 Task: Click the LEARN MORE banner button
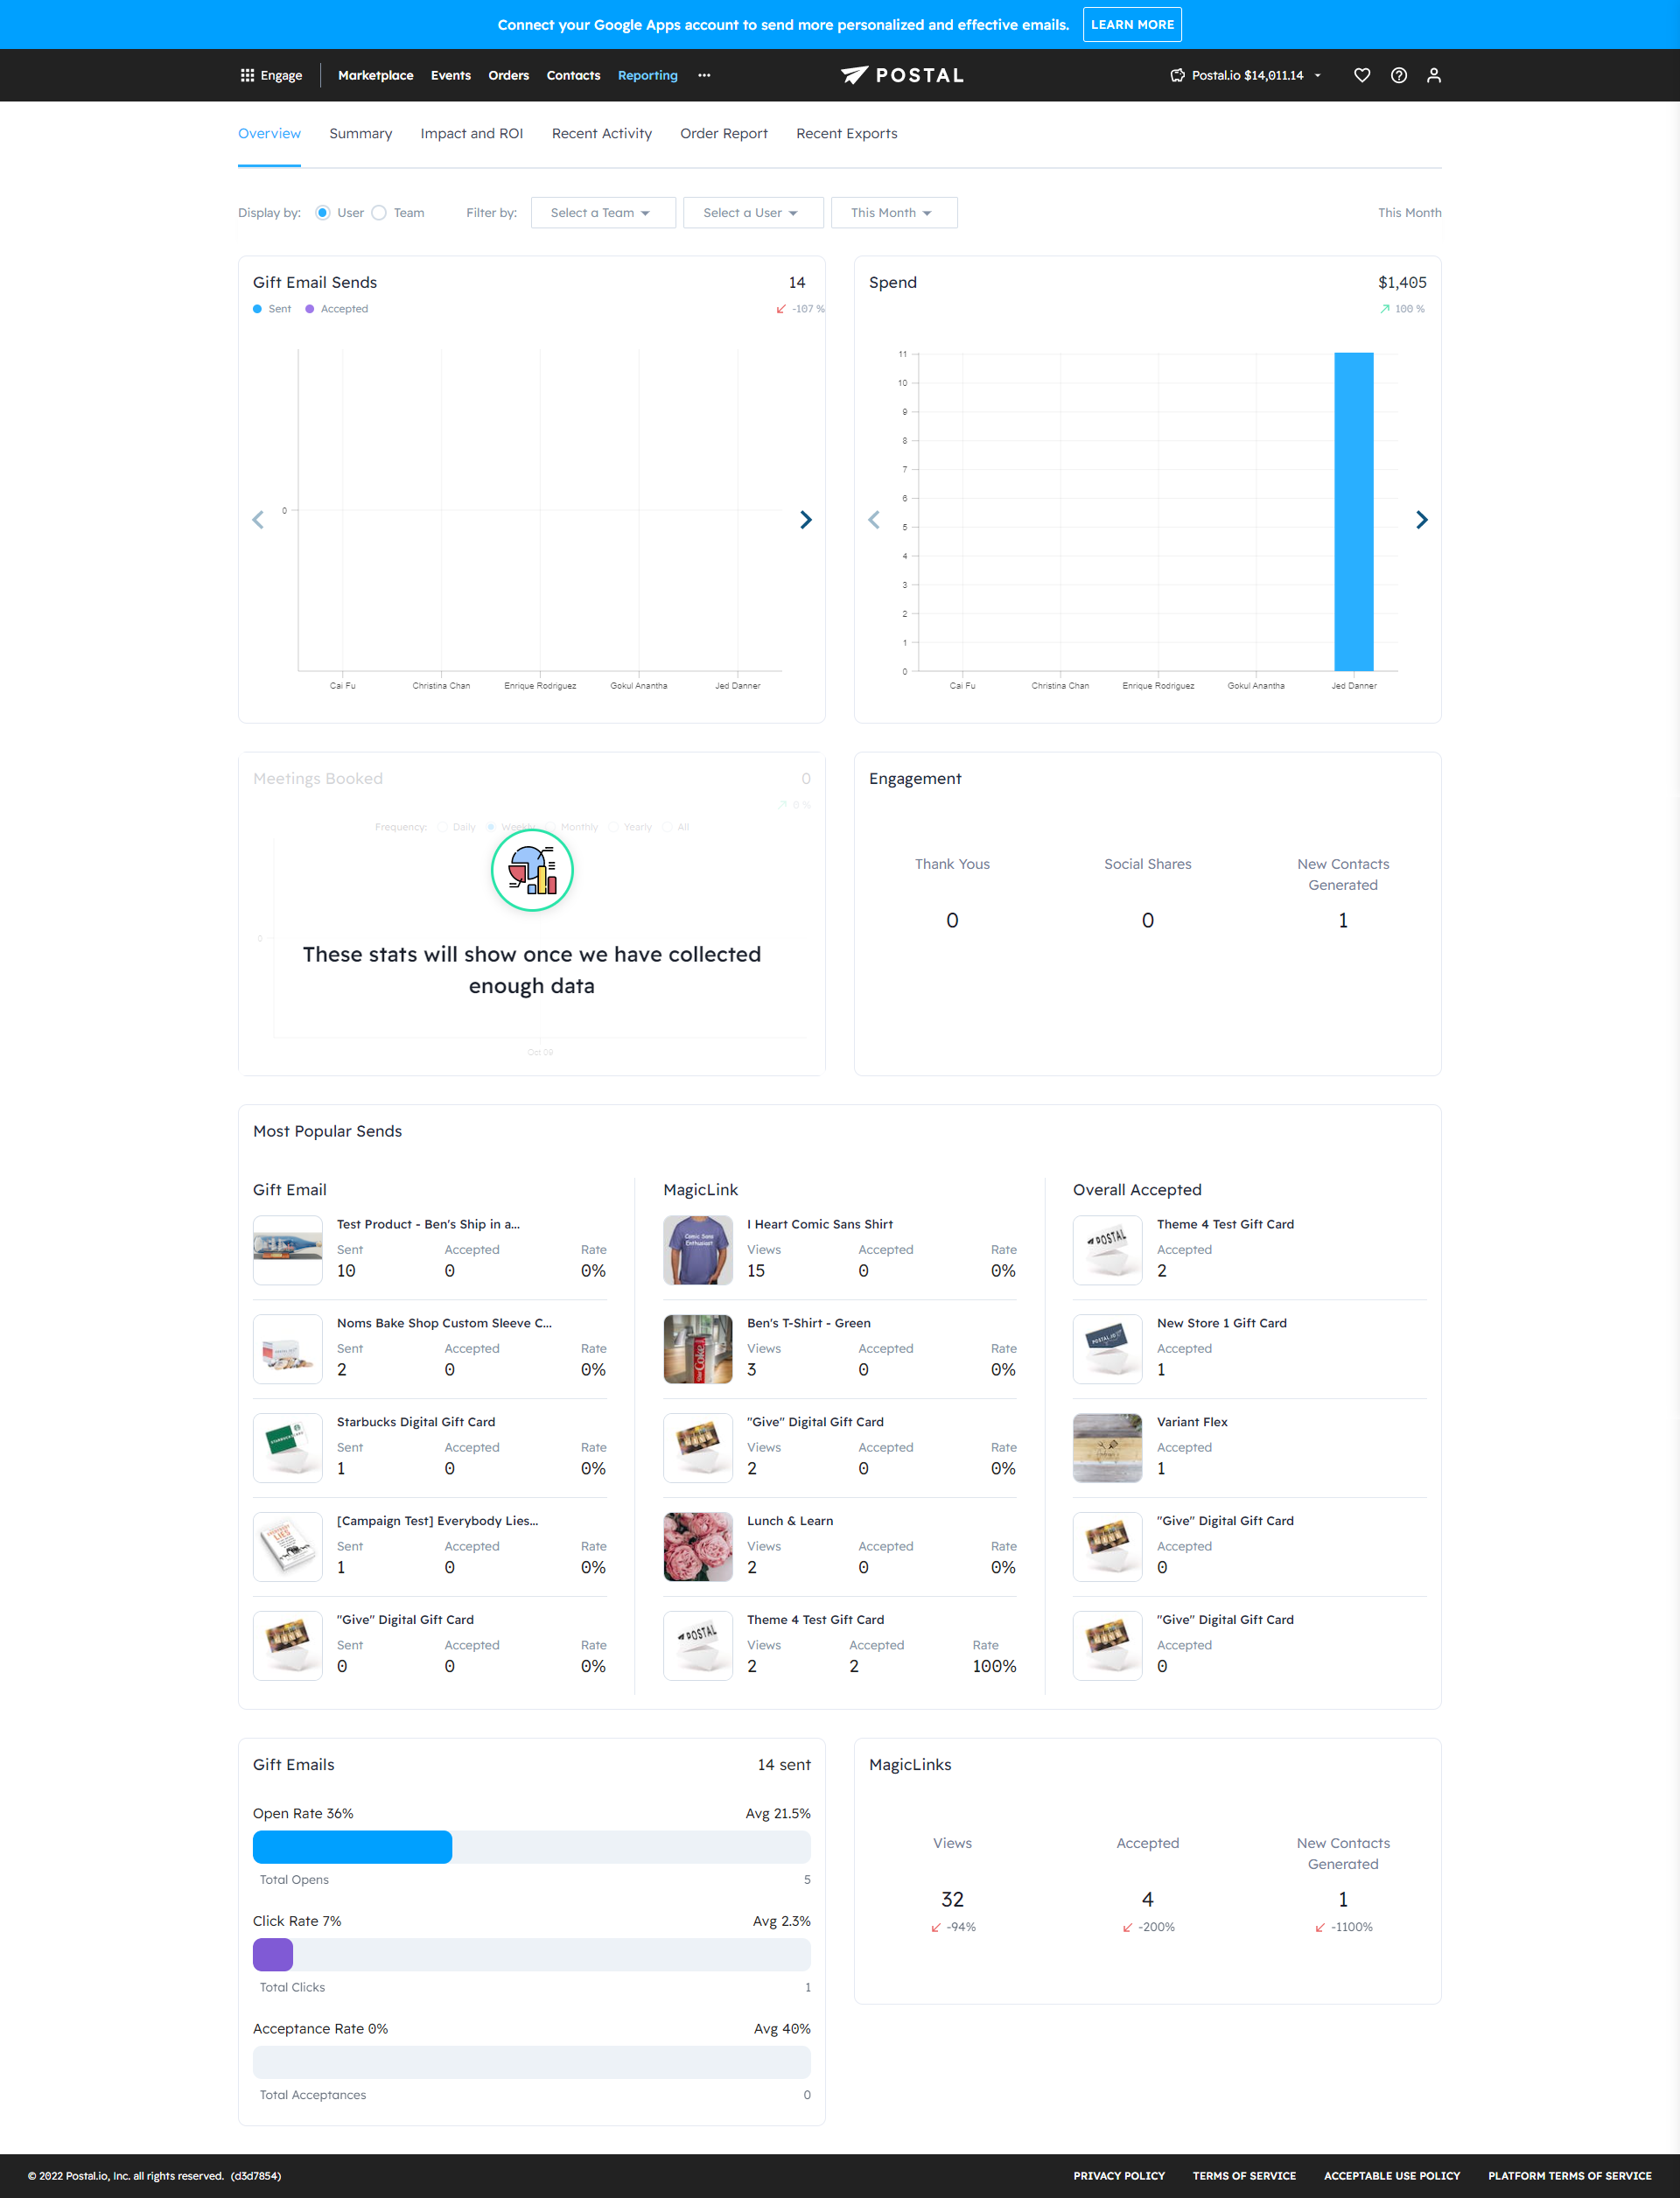(1131, 25)
